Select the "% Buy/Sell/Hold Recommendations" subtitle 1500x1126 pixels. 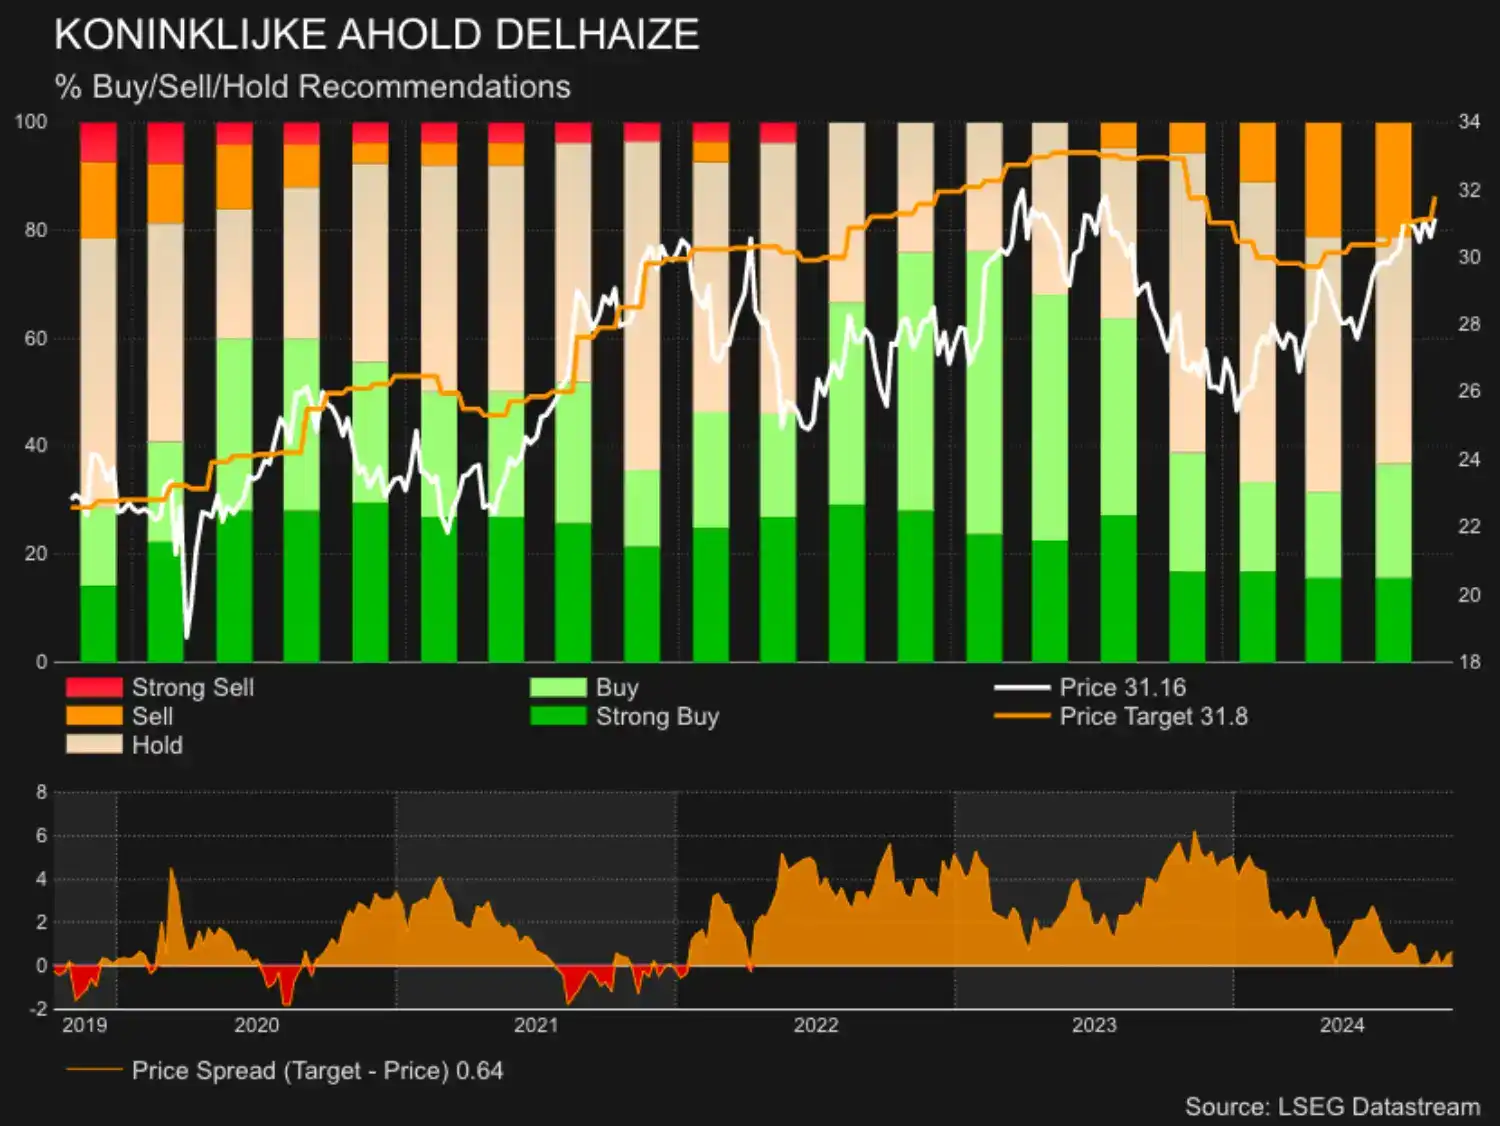(313, 87)
